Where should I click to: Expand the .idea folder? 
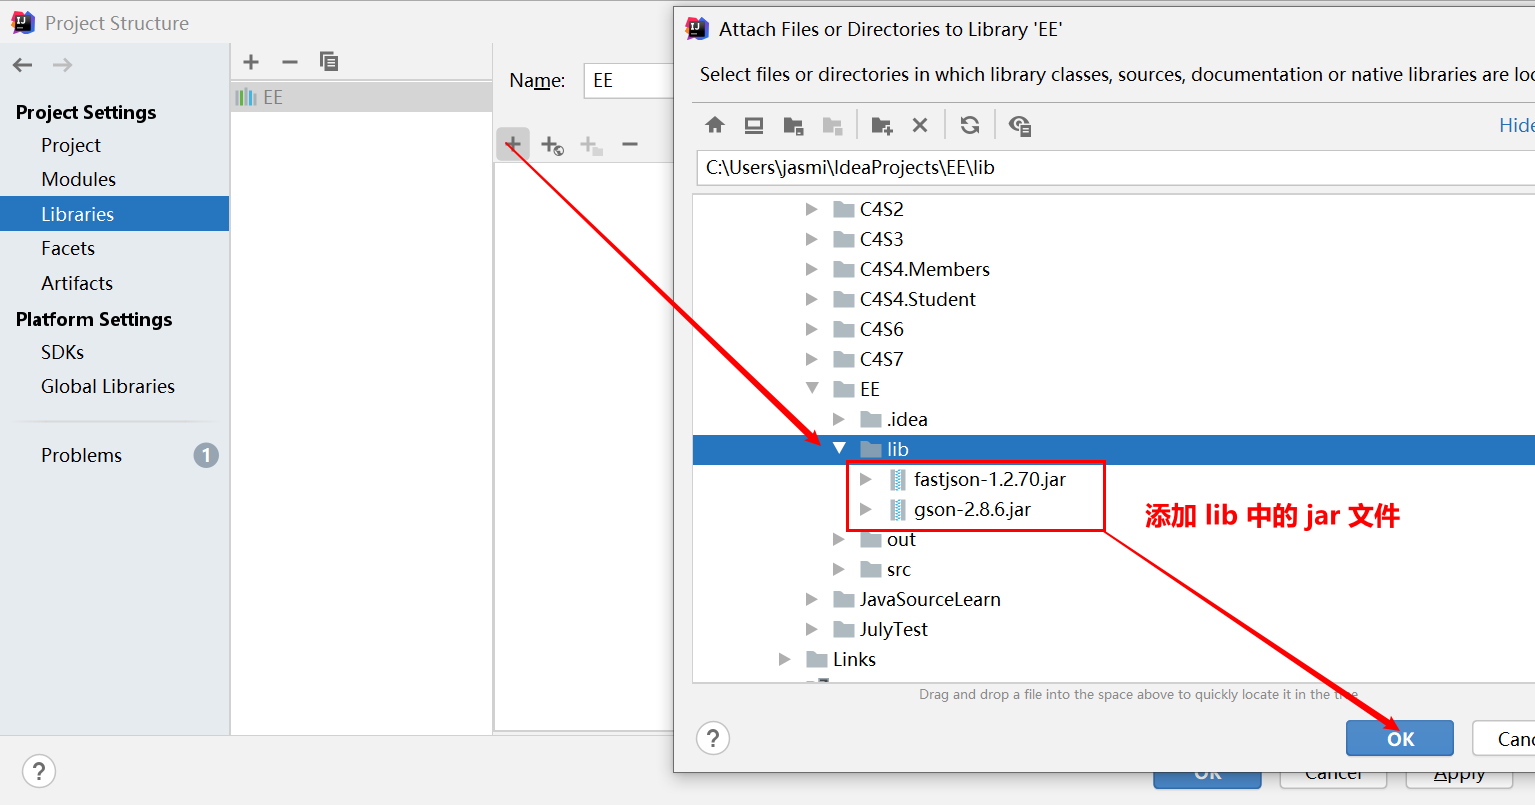[839, 419]
